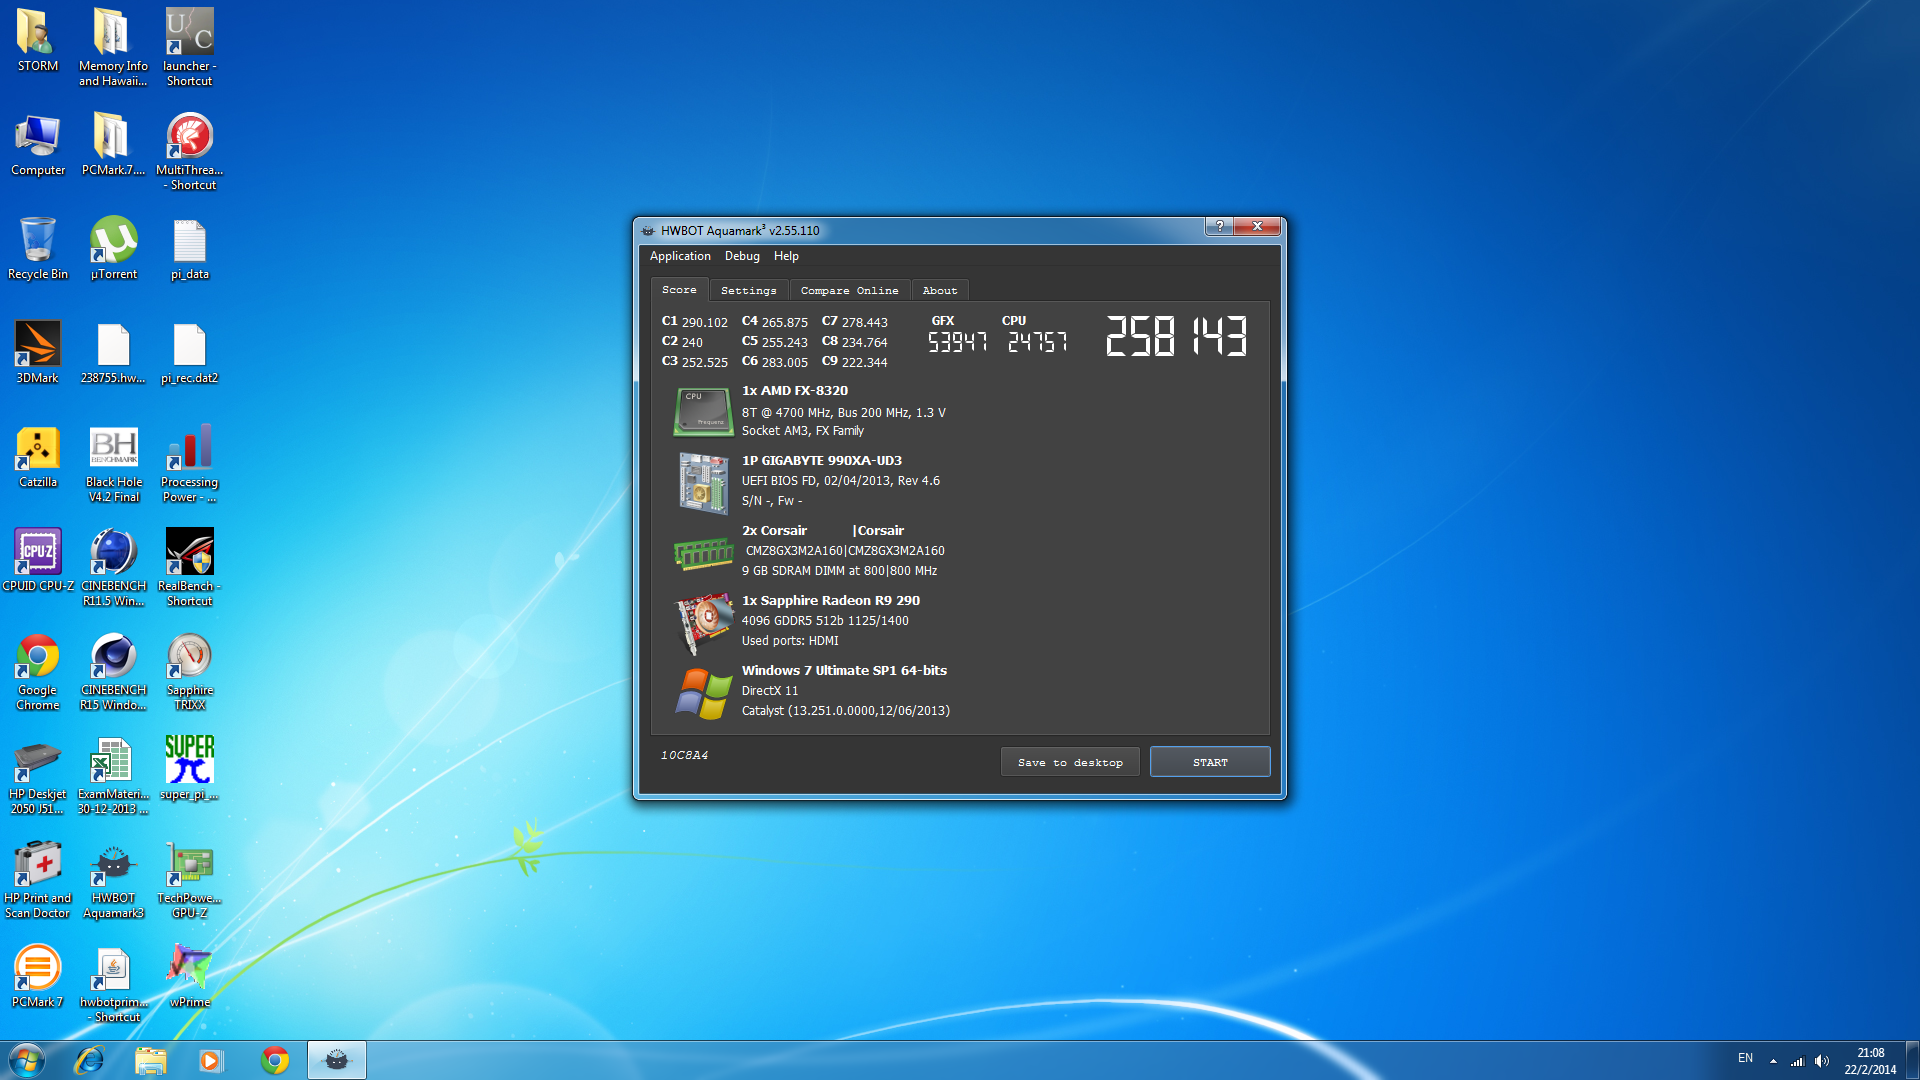Select the CINEBENCH R15 icon

click(113, 671)
